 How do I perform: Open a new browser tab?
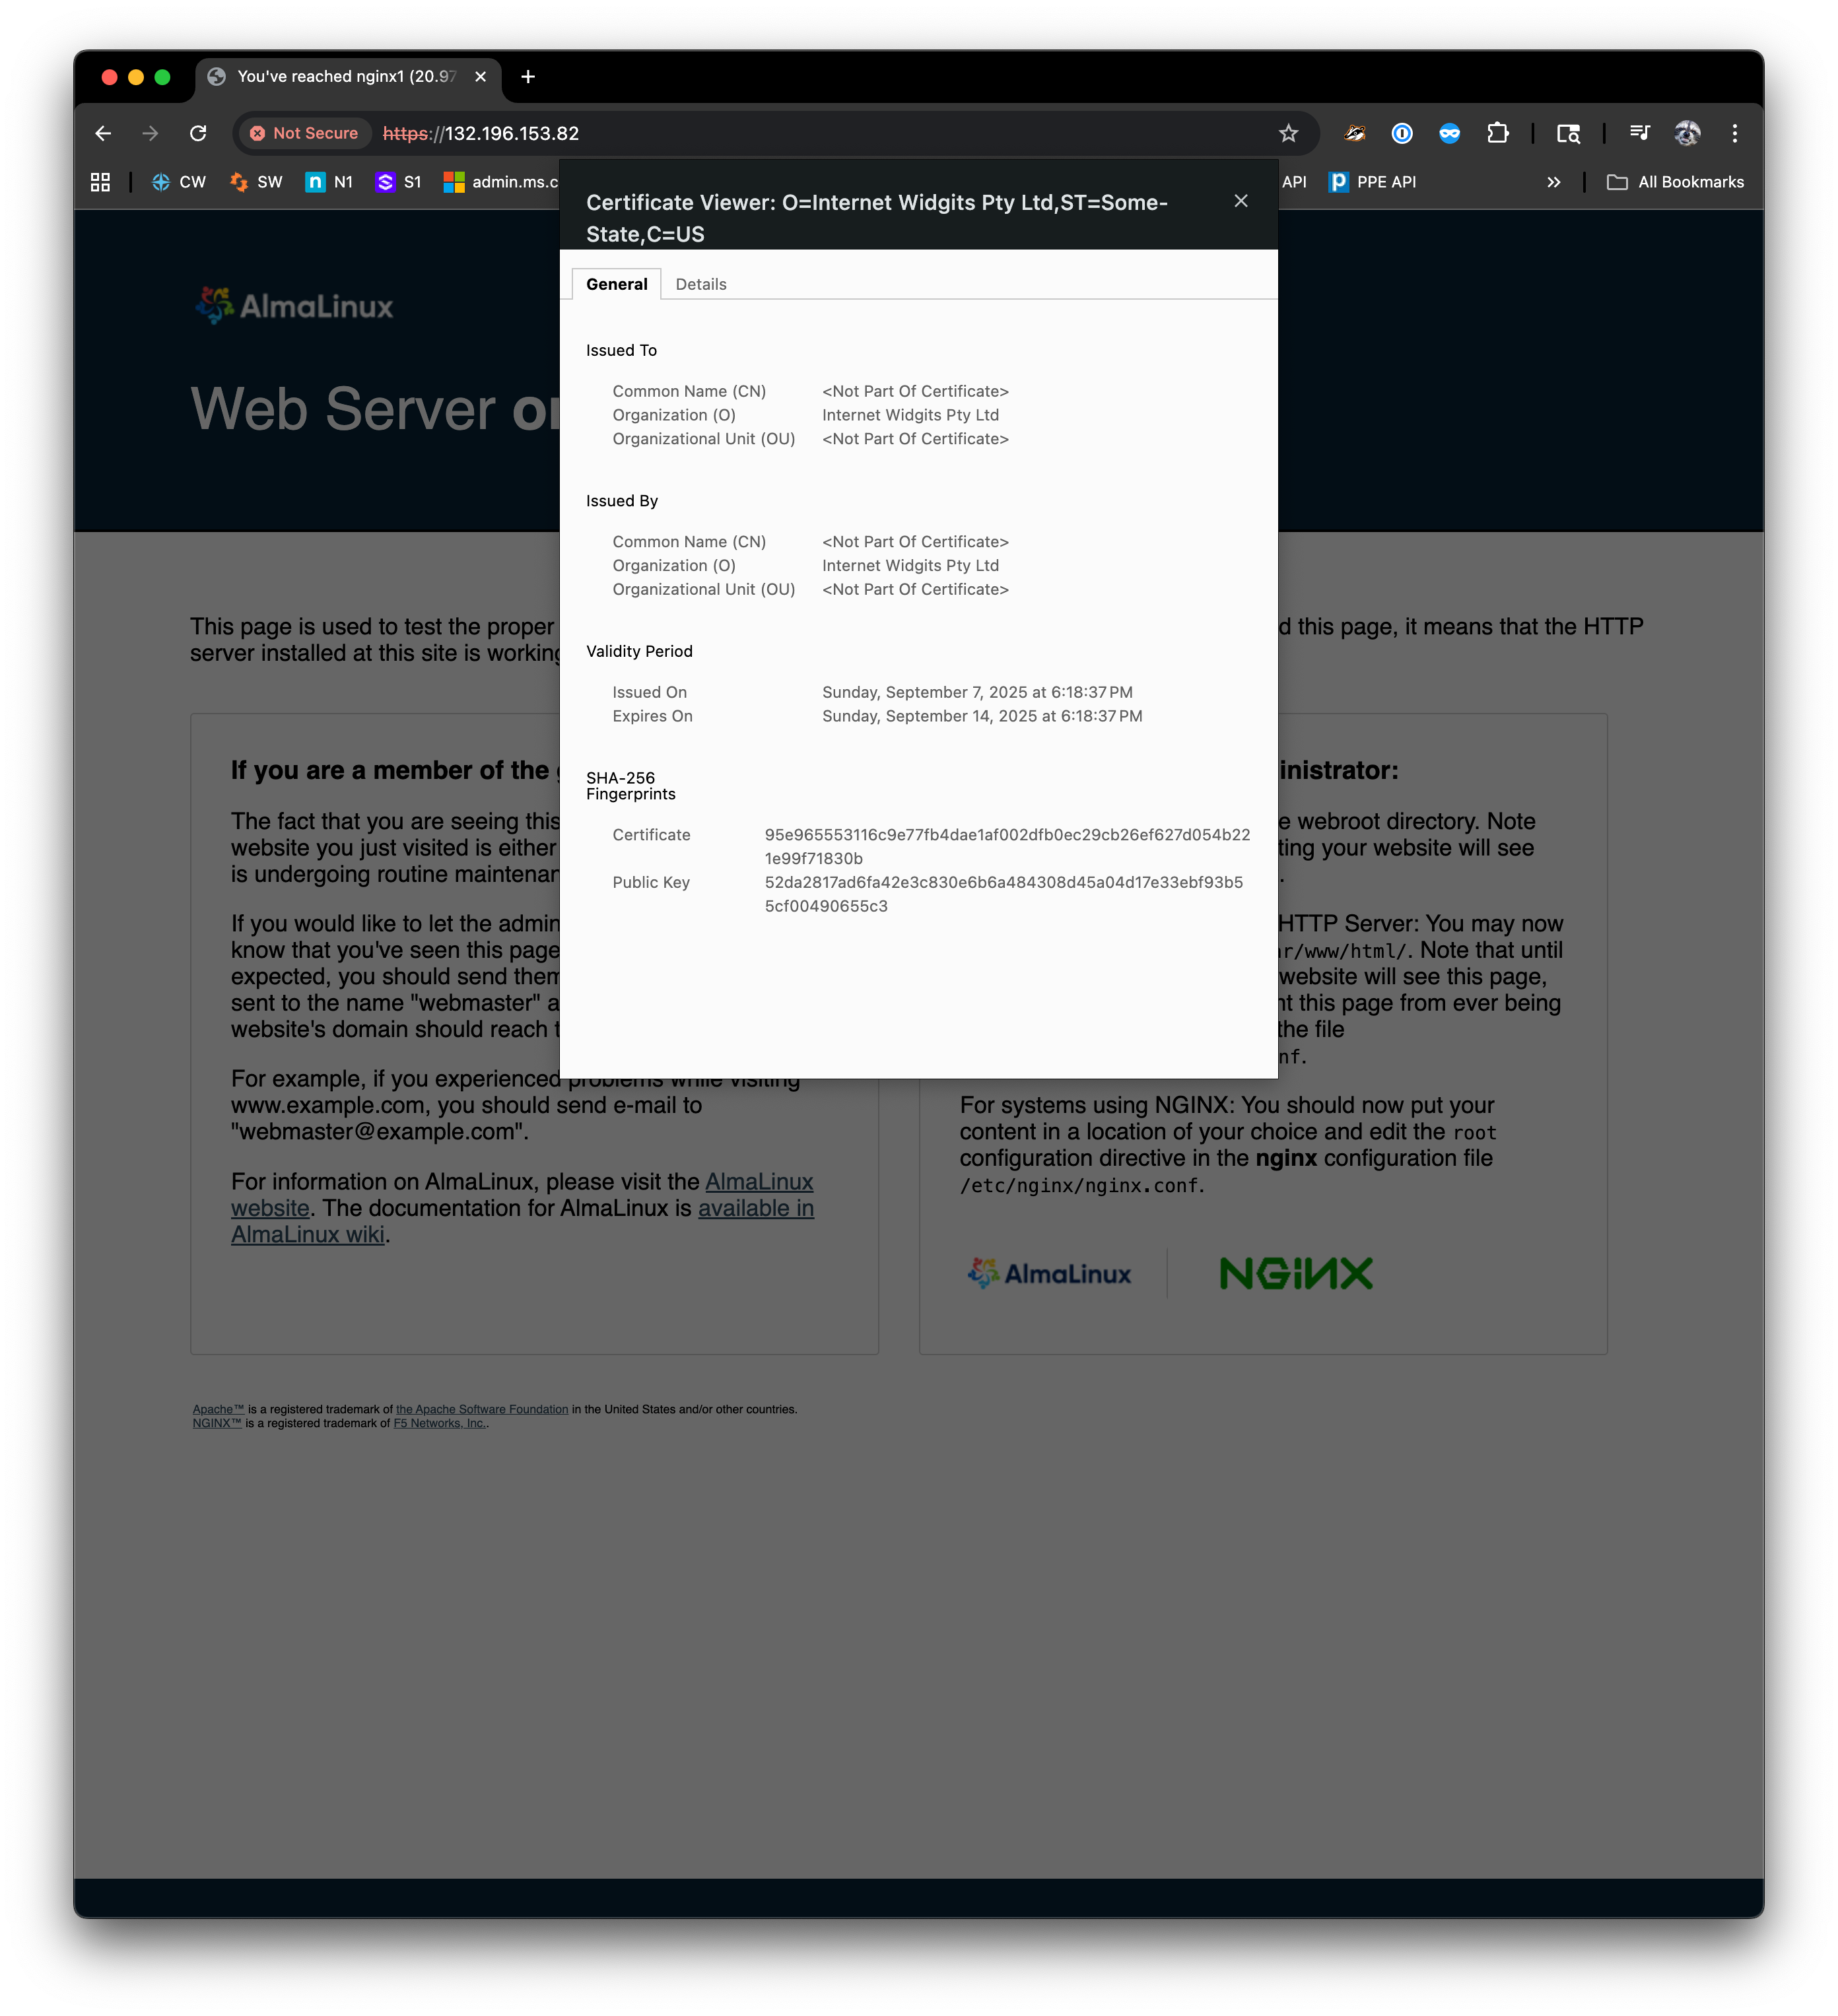point(528,77)
